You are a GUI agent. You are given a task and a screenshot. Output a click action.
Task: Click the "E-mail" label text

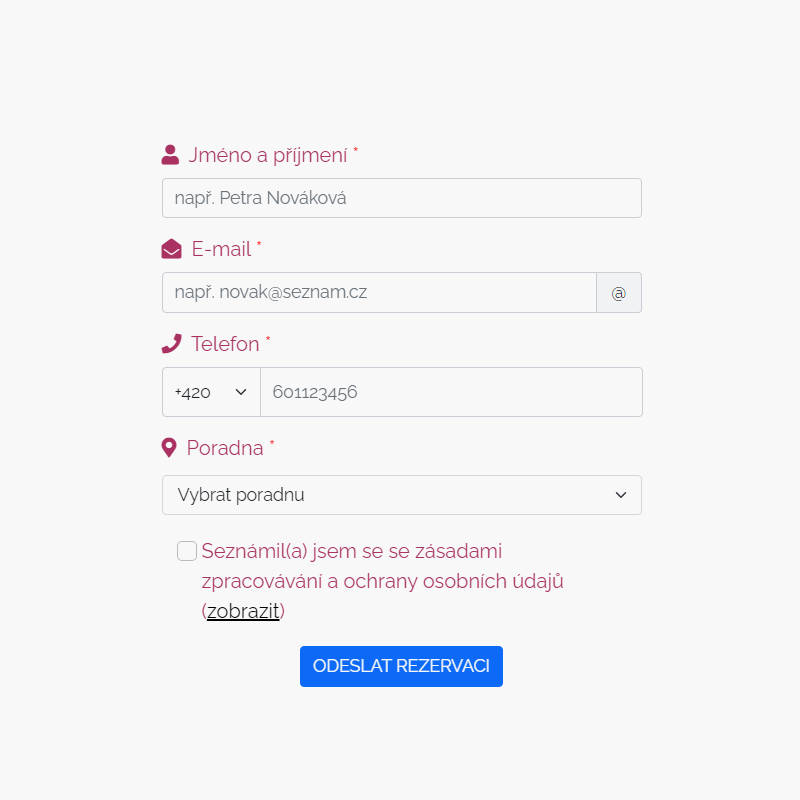(x=221, y=249)
